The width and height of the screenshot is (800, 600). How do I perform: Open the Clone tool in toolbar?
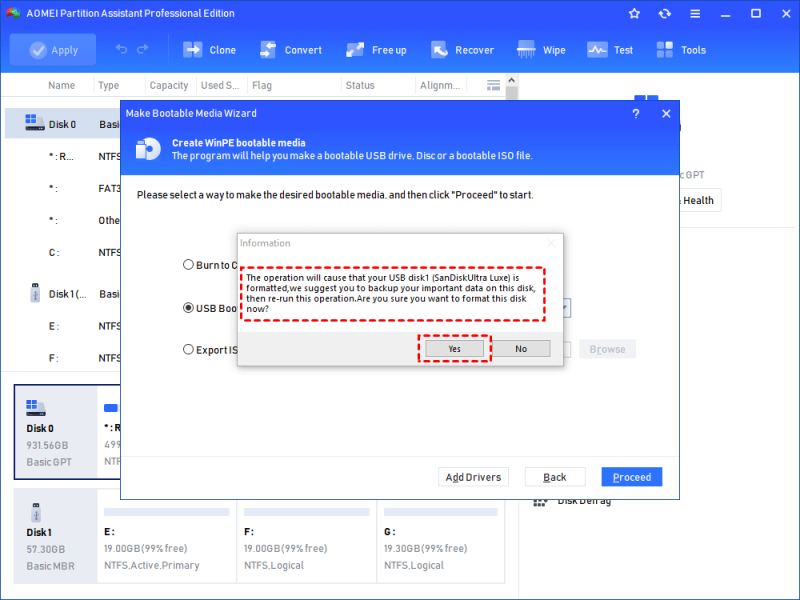pyautogui.click(x=209, y=50)
